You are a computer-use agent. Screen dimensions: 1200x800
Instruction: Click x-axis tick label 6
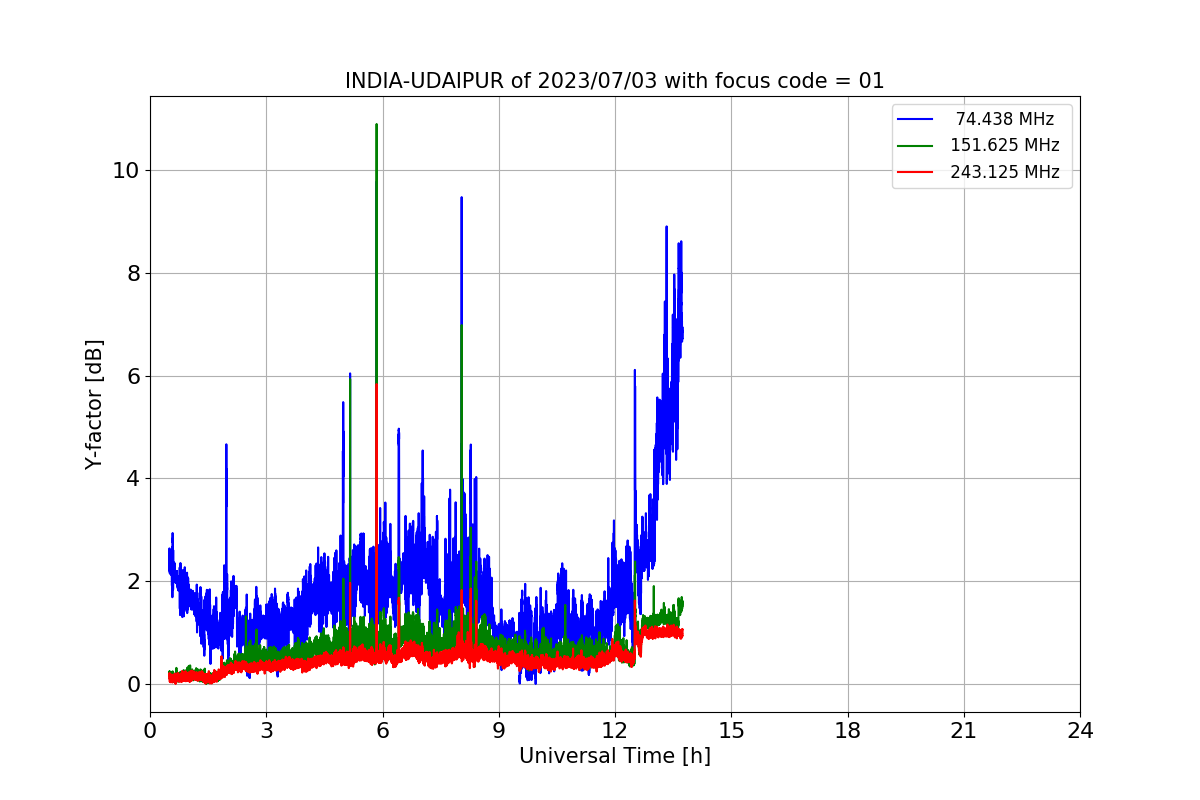pyautogui.click(x=382, y=731)
